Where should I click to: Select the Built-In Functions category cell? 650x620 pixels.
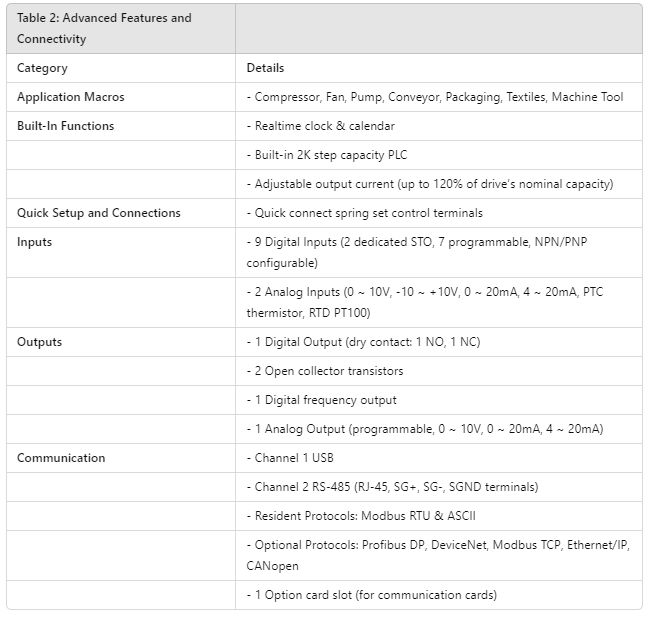[65, 126]
